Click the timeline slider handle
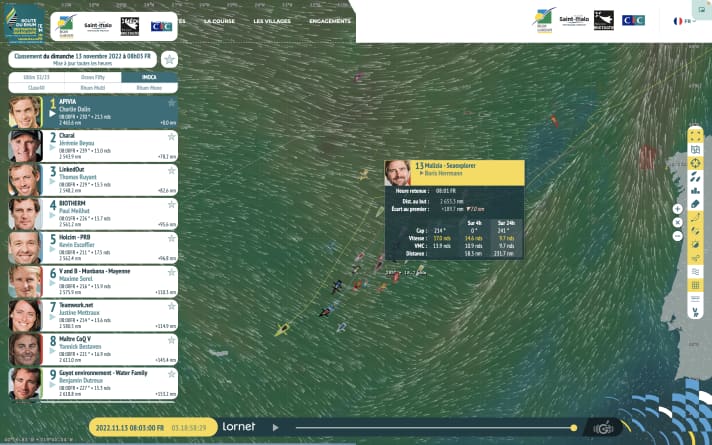The width and height of the screenshot is (712, 445). click(573, 427)
